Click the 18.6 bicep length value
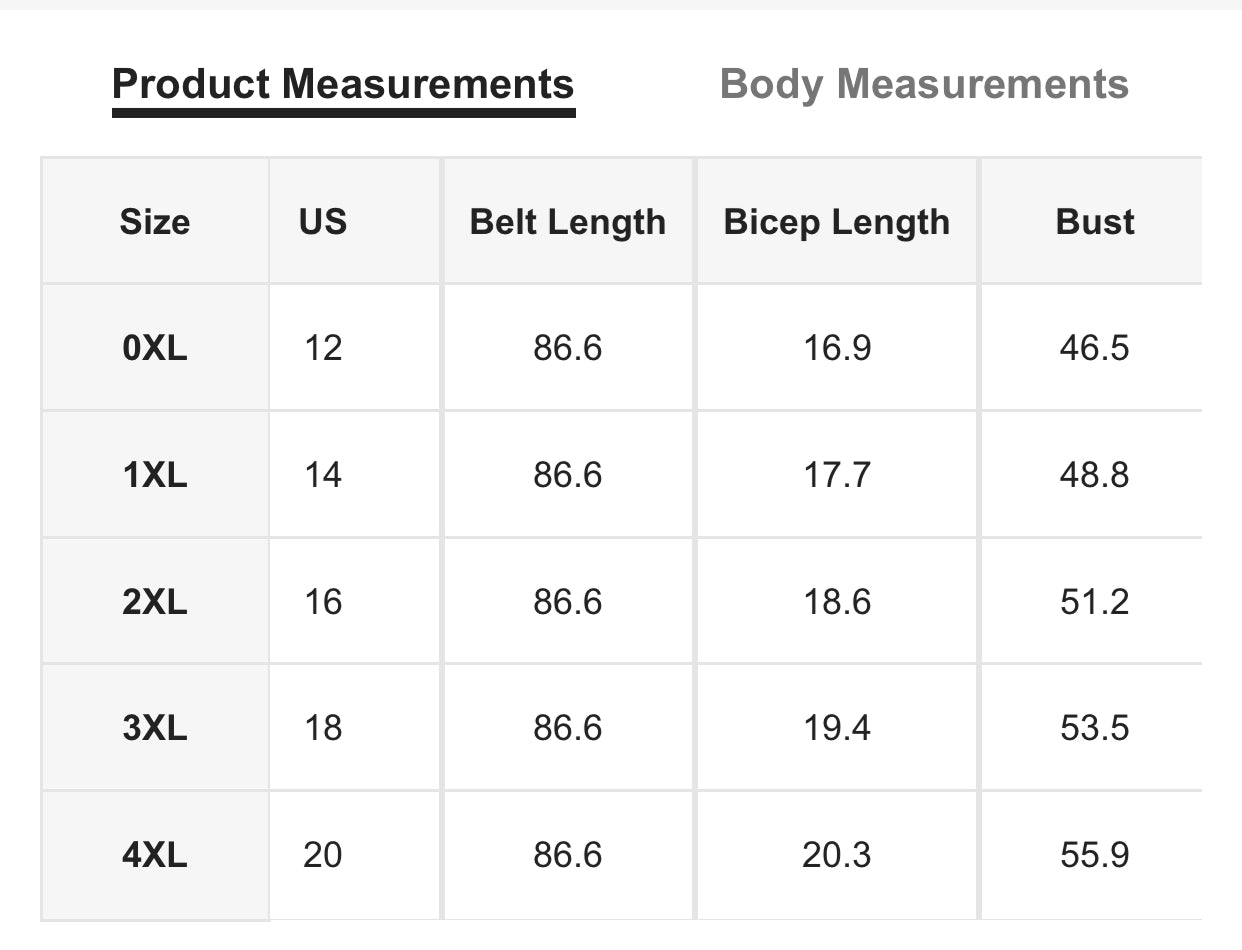 click(837, 602)
